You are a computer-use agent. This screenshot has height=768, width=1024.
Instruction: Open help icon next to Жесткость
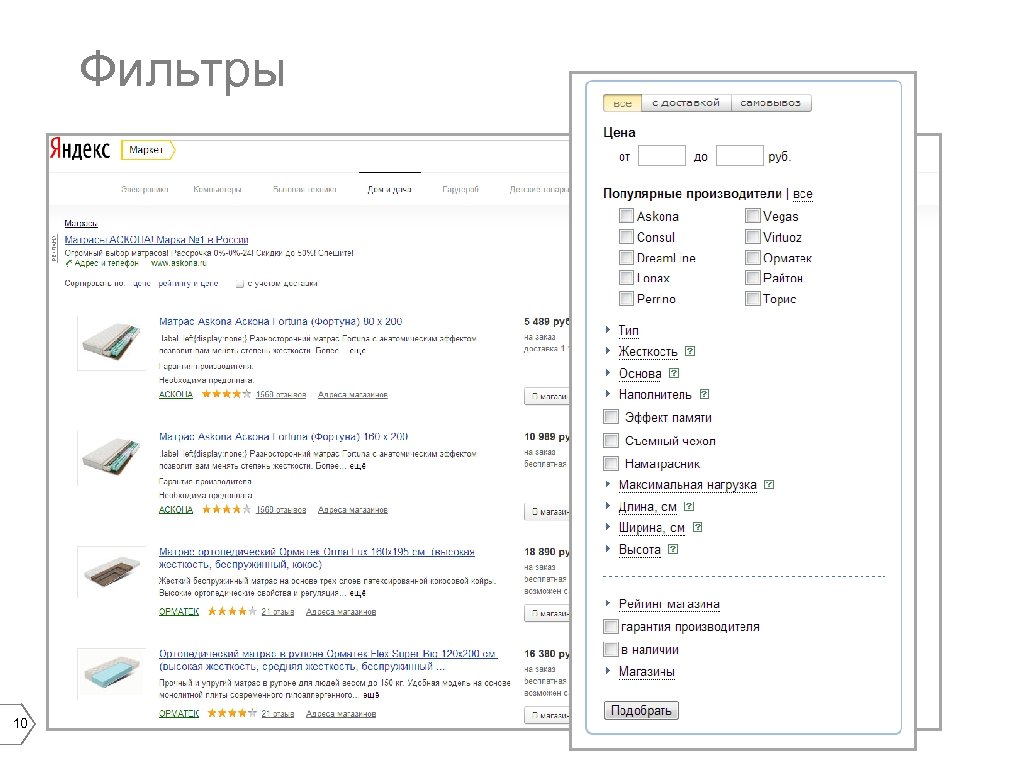point(690,351)
